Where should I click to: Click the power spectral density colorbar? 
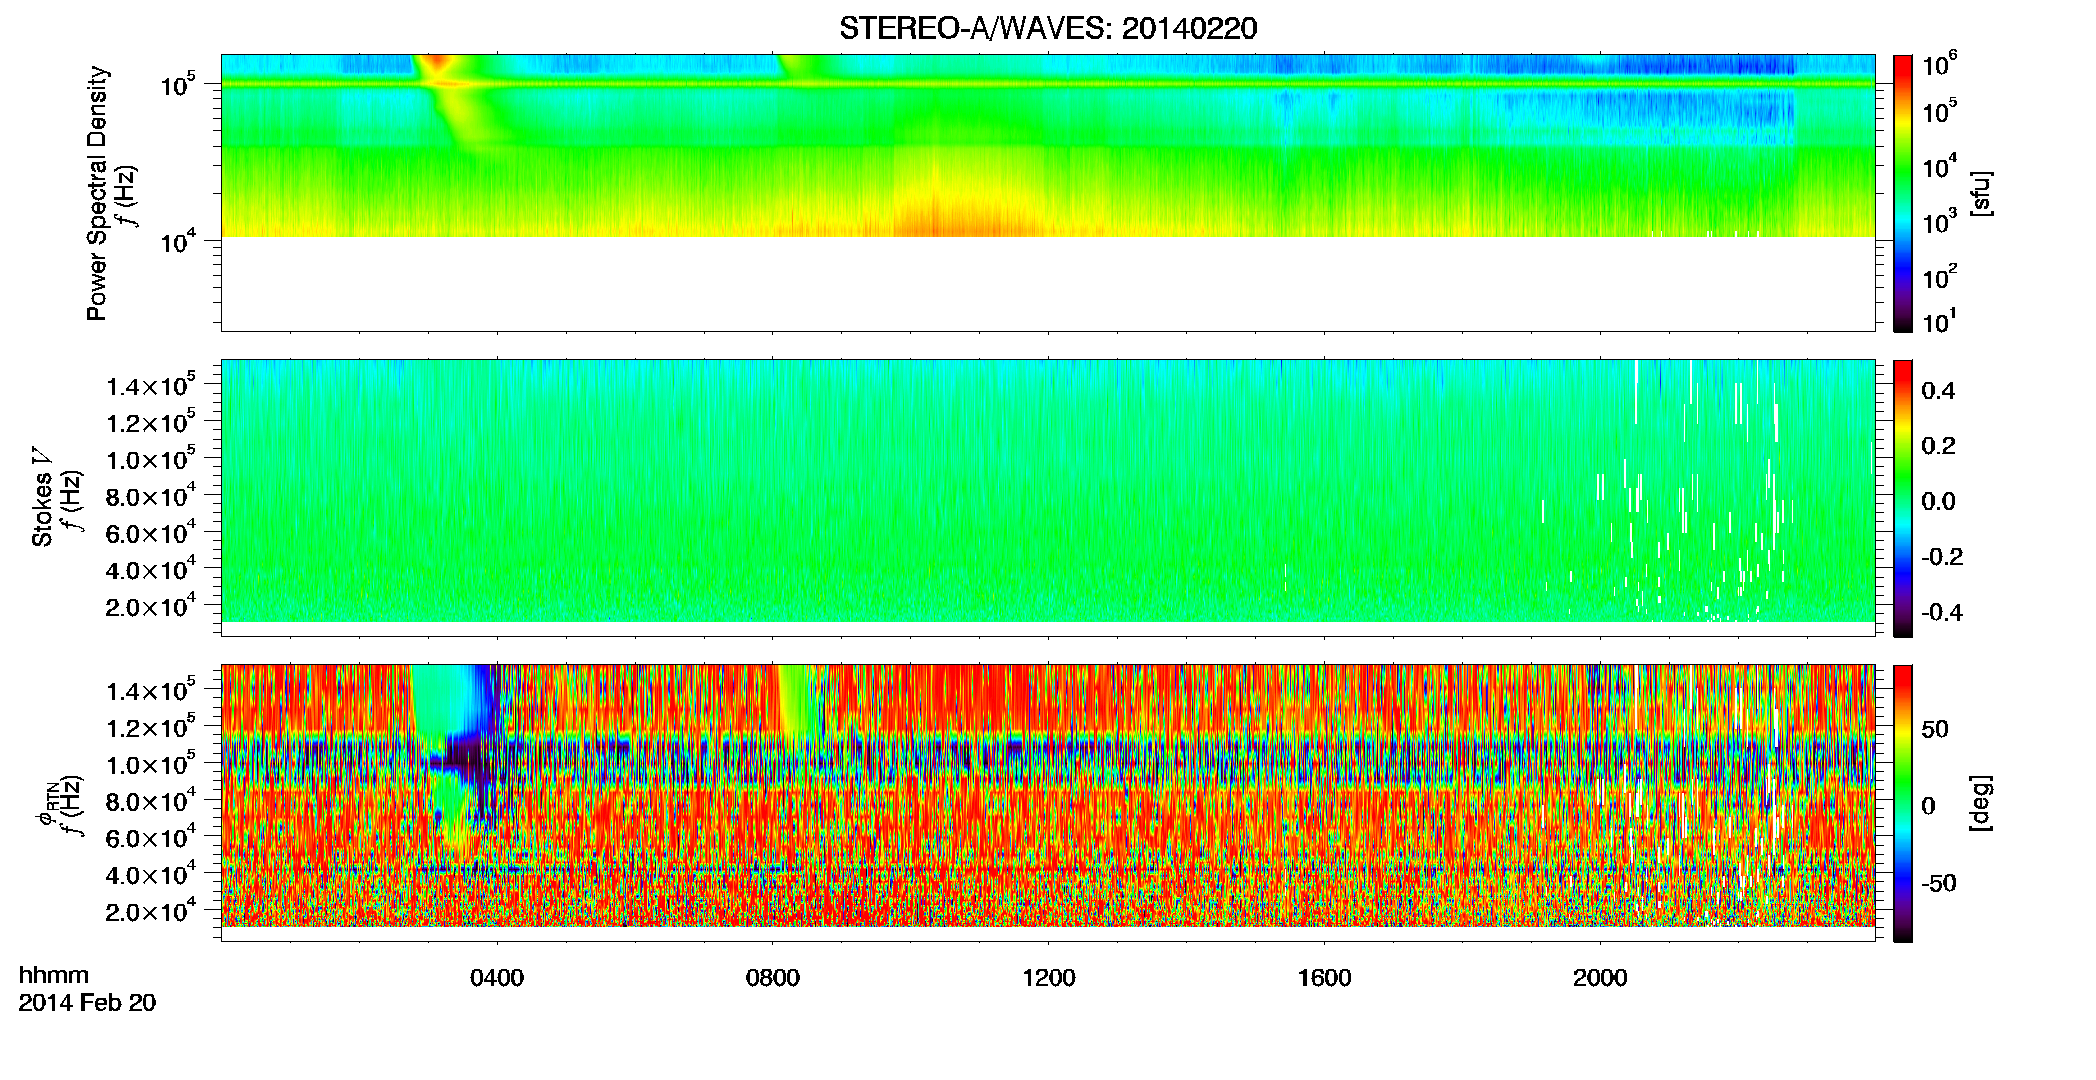(x=1903, y=193)
